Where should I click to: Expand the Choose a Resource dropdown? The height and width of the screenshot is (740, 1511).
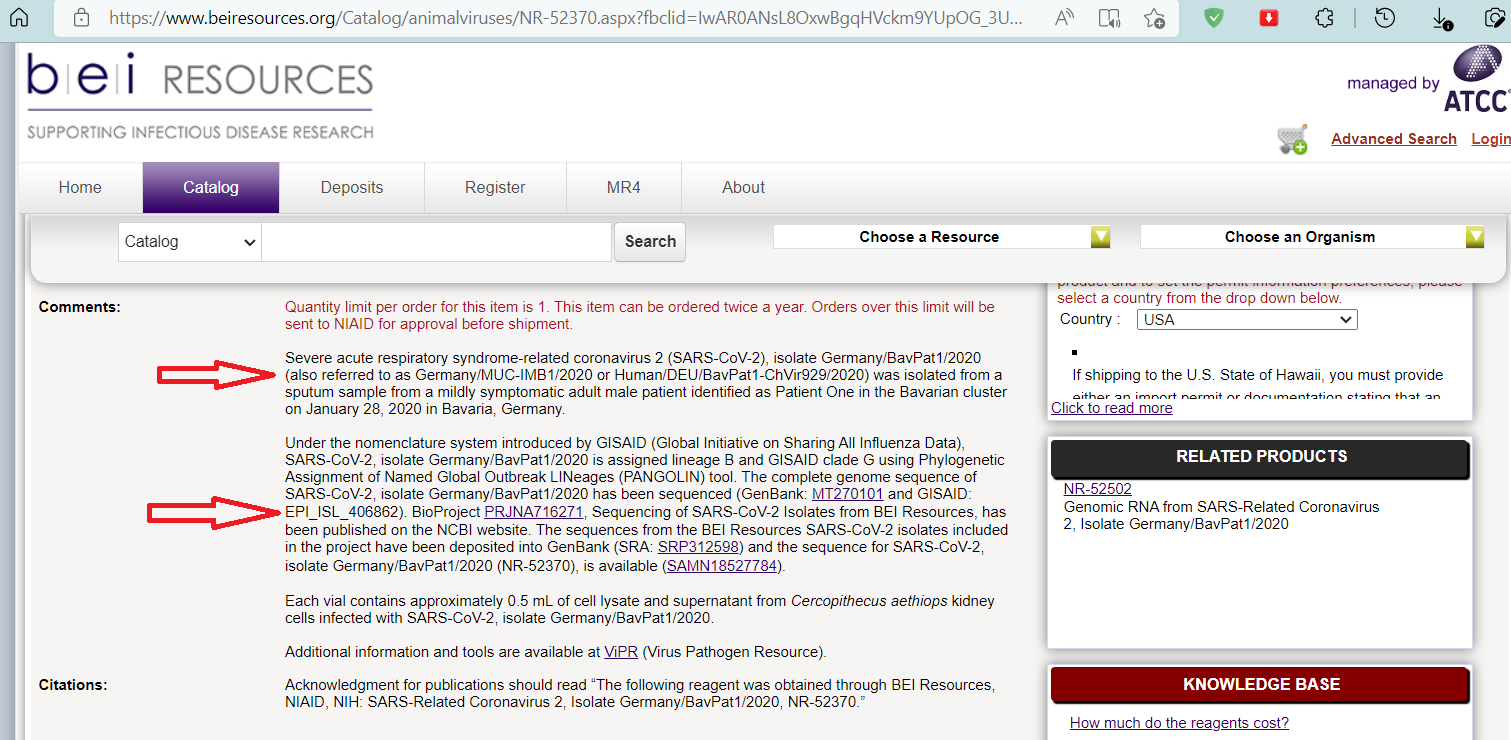coord(942,237)
